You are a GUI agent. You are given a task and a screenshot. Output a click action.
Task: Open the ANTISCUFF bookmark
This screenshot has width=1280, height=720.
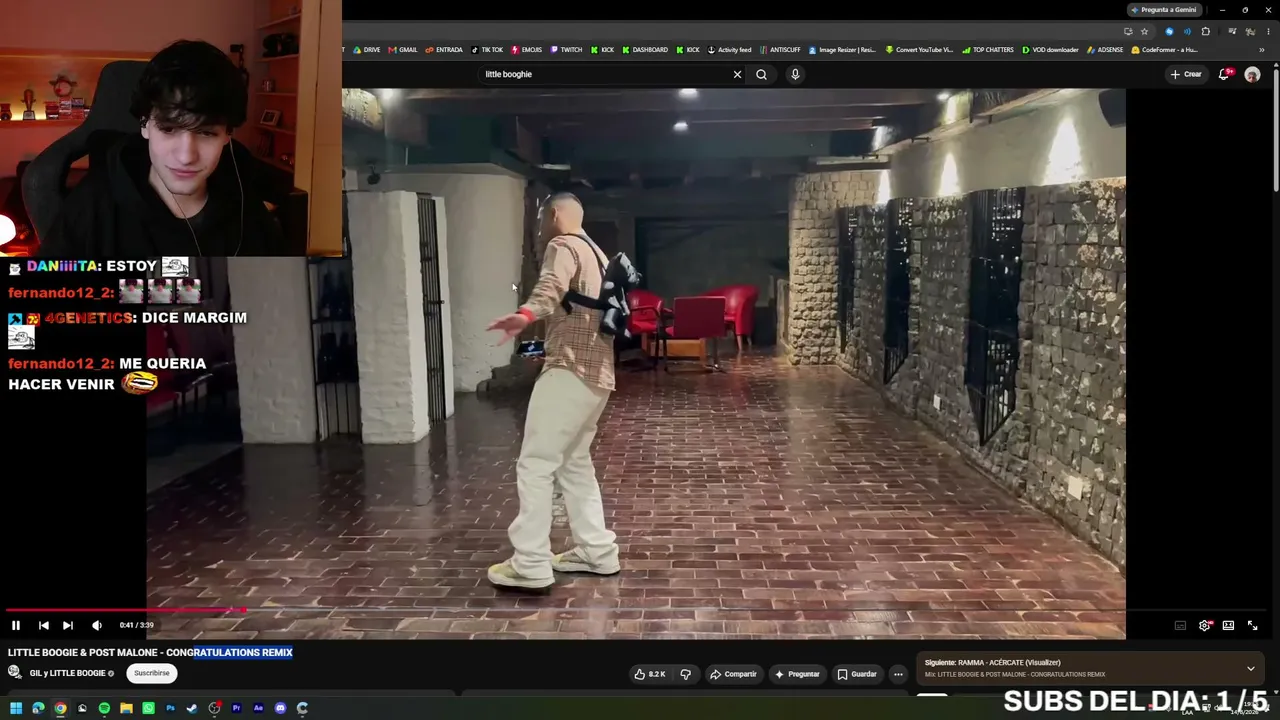[x=780, y=50]
